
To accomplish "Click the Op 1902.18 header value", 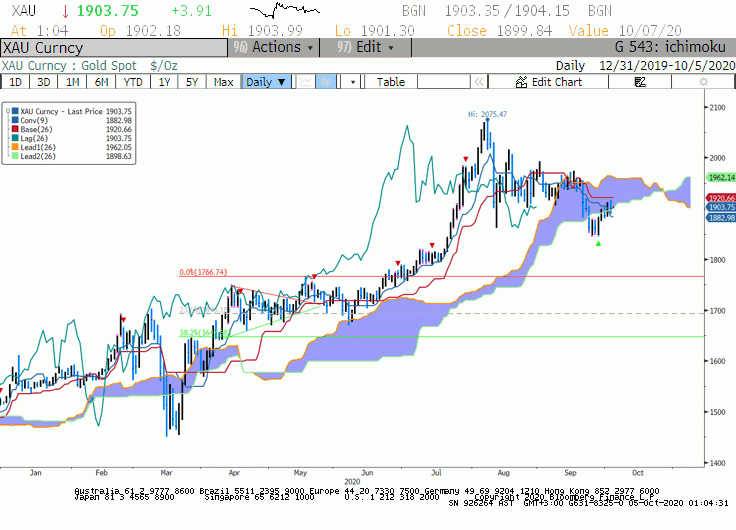I will (x=140, y=31).
